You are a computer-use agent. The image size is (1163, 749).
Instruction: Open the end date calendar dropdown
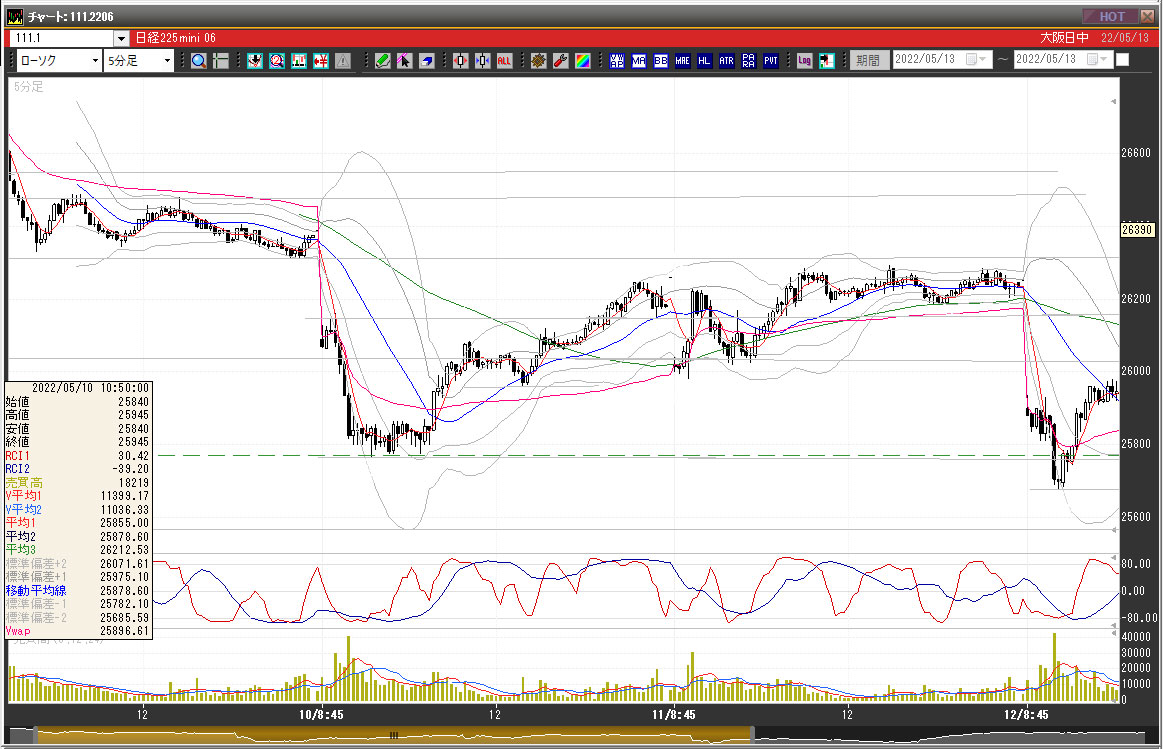[1097, 59]
